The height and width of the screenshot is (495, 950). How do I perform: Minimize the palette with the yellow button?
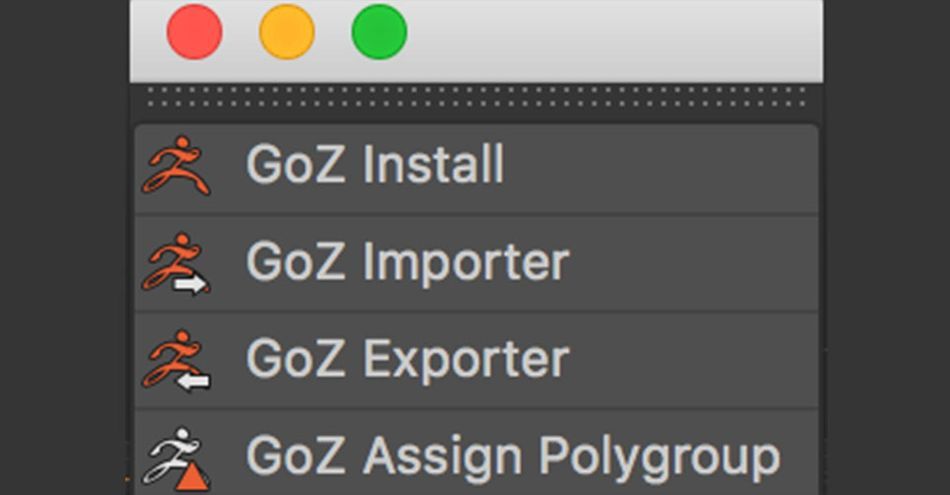click(x=287, y=32)
